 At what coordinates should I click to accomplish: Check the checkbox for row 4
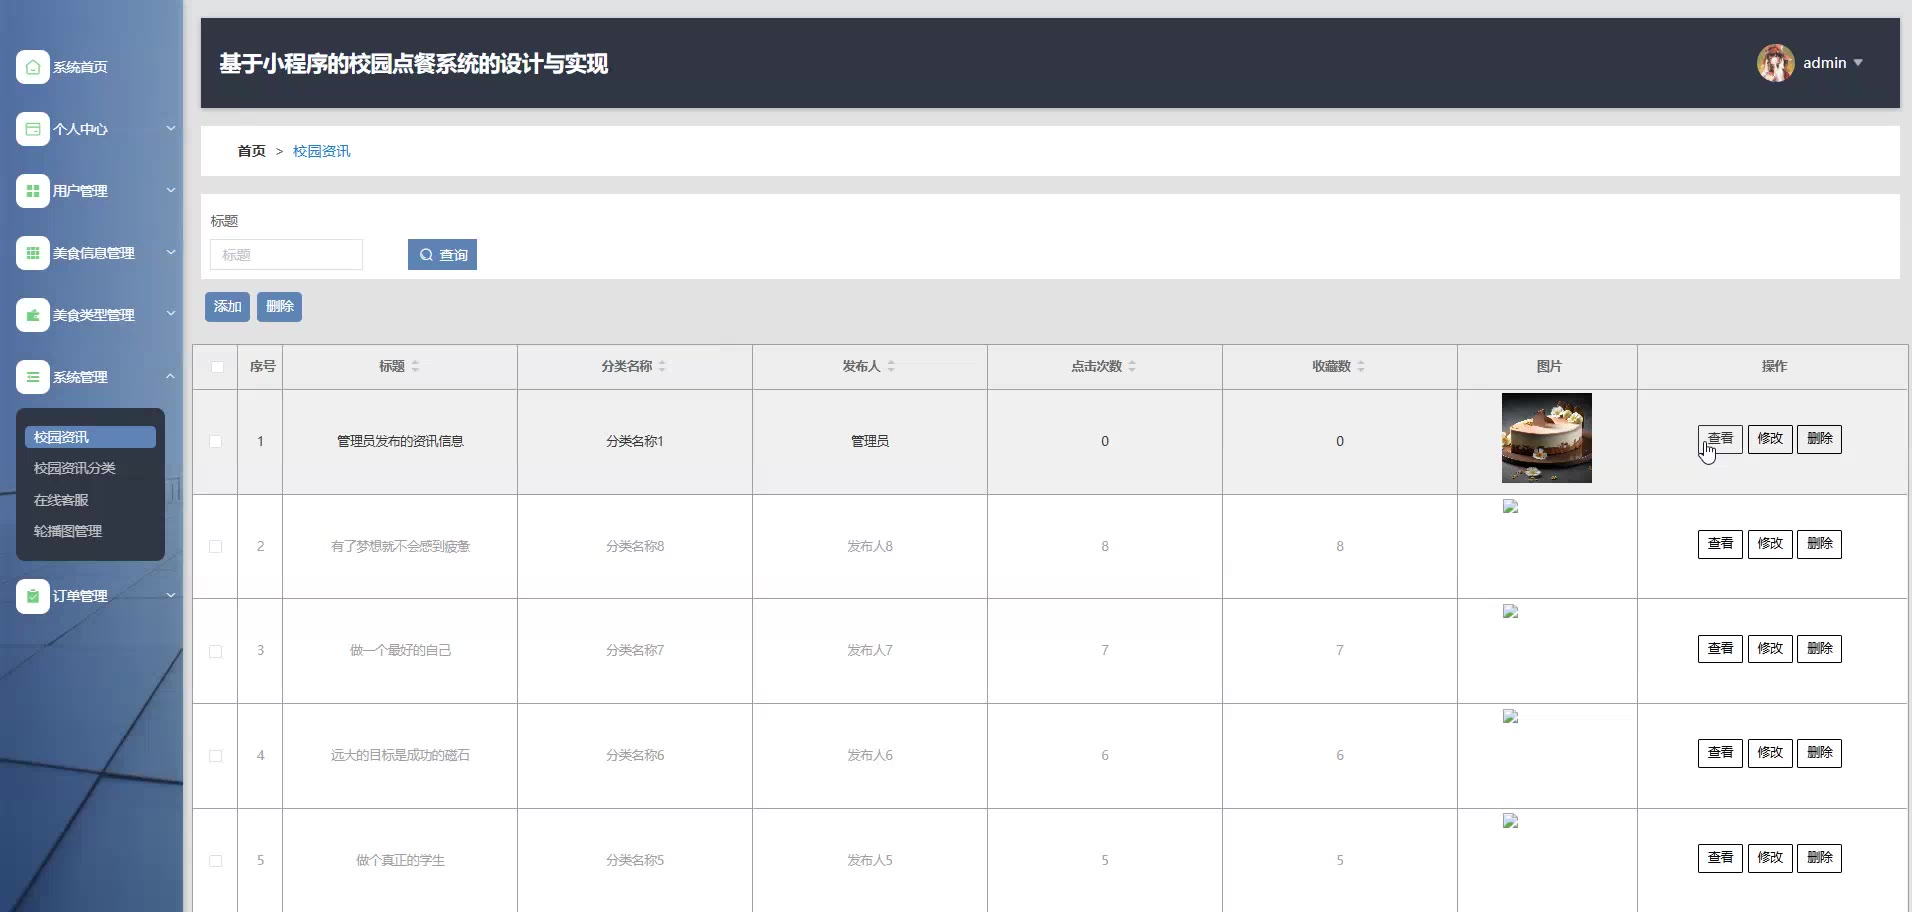(215, 756)
